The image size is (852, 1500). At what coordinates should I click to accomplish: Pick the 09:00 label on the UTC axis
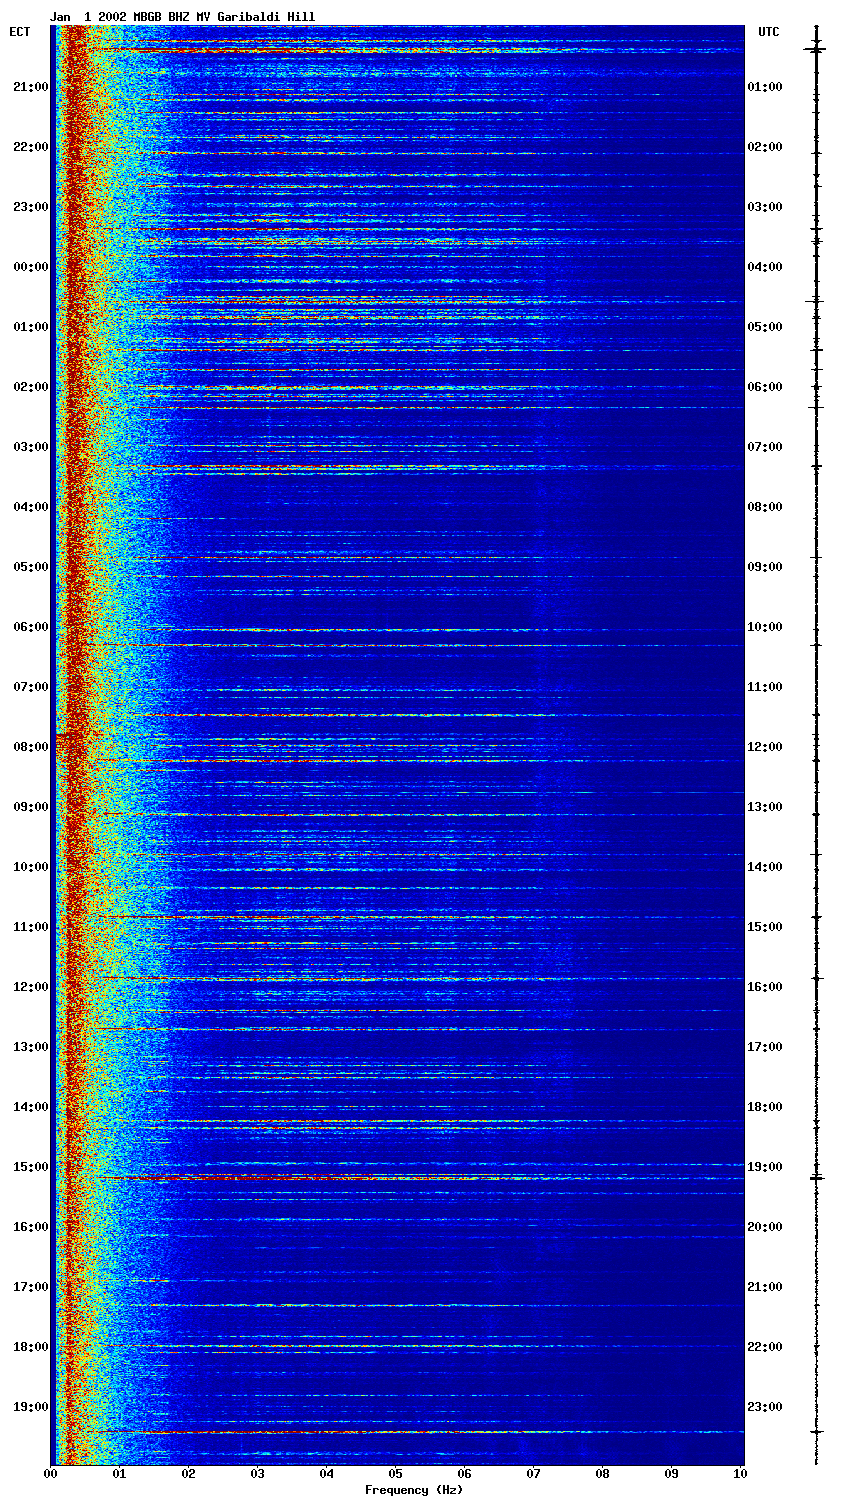click(x=765, y=567)
